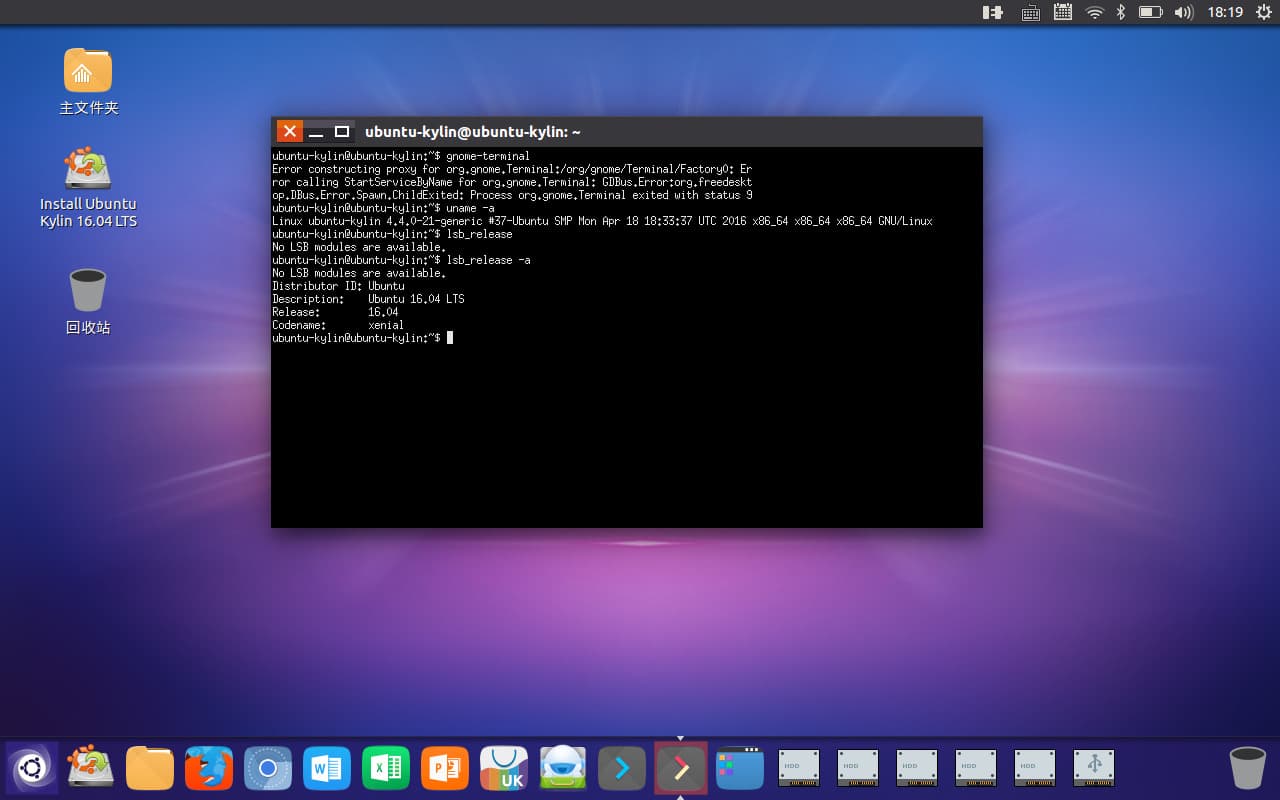Click the blue-arrow terminal icon in dock
This screenshot has width=1280, height=800.
click(x=622, y=768)
